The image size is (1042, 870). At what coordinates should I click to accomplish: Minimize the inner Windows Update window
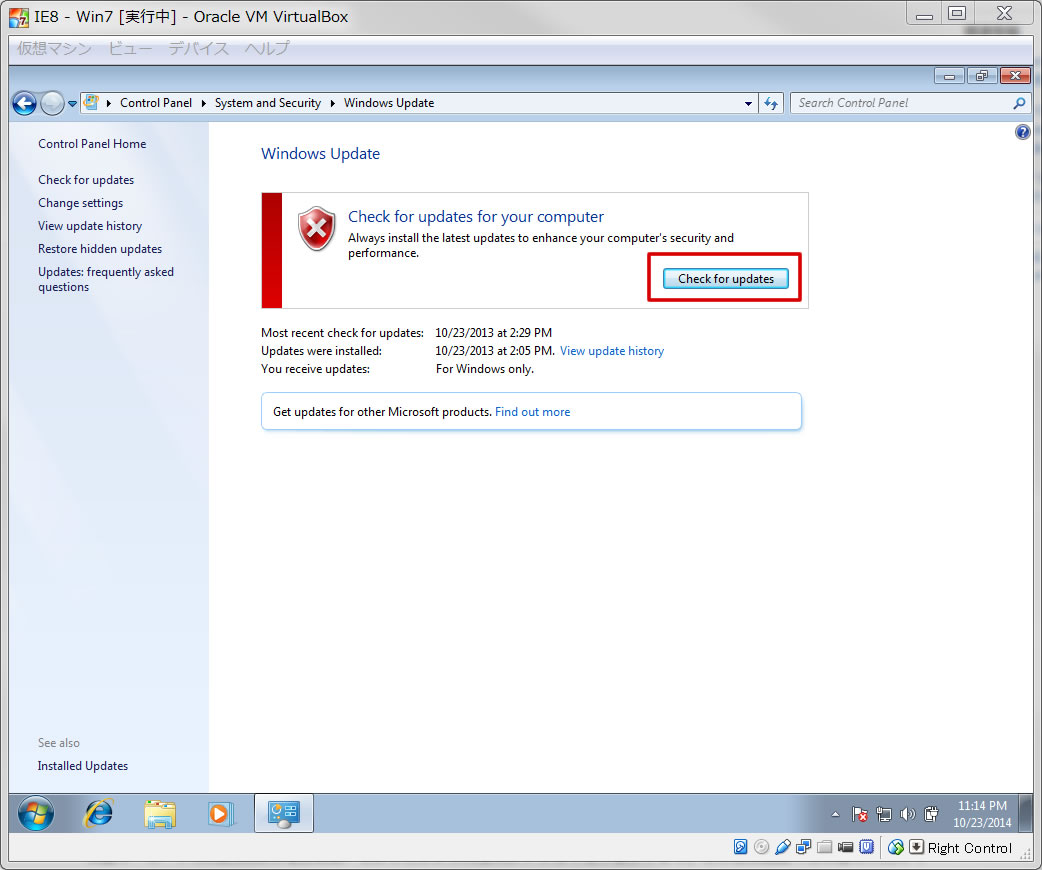(950, 76)
